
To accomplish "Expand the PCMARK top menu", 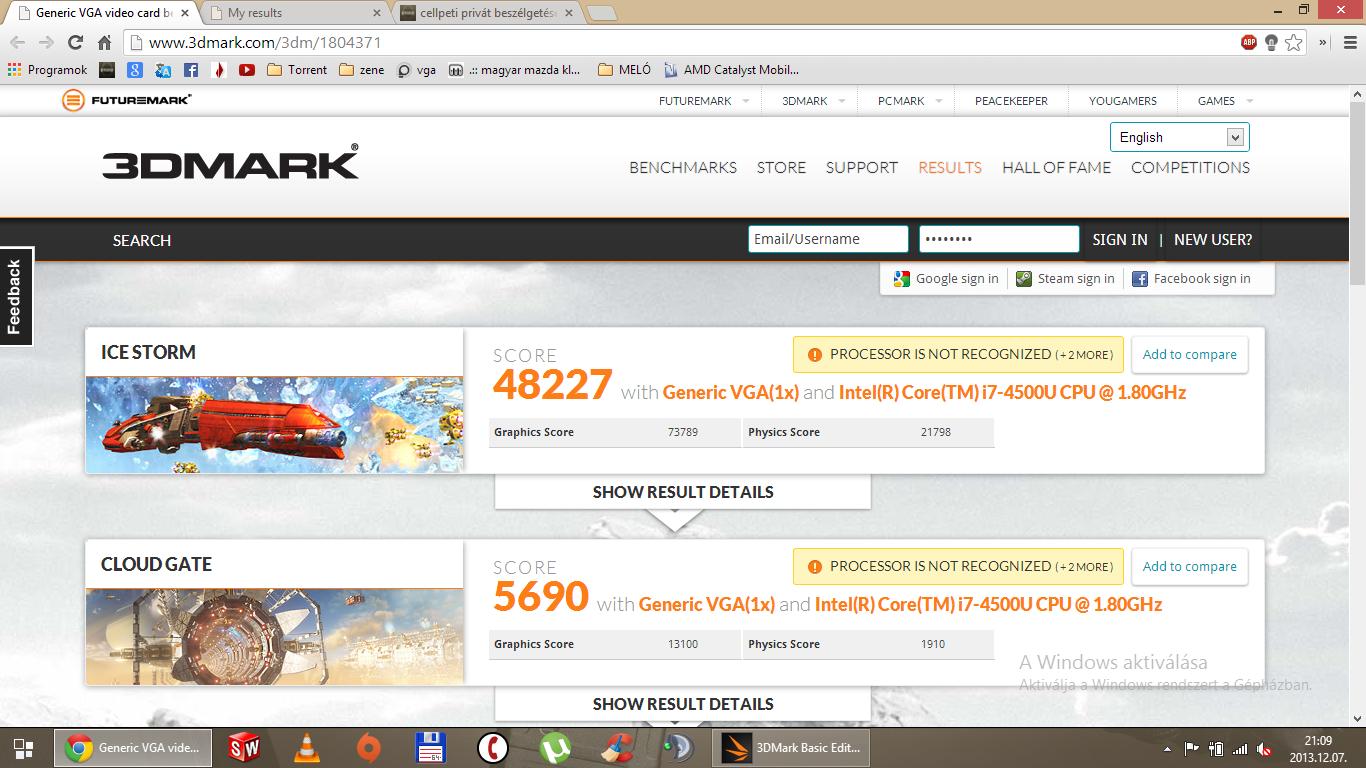I will click(910, 101).
